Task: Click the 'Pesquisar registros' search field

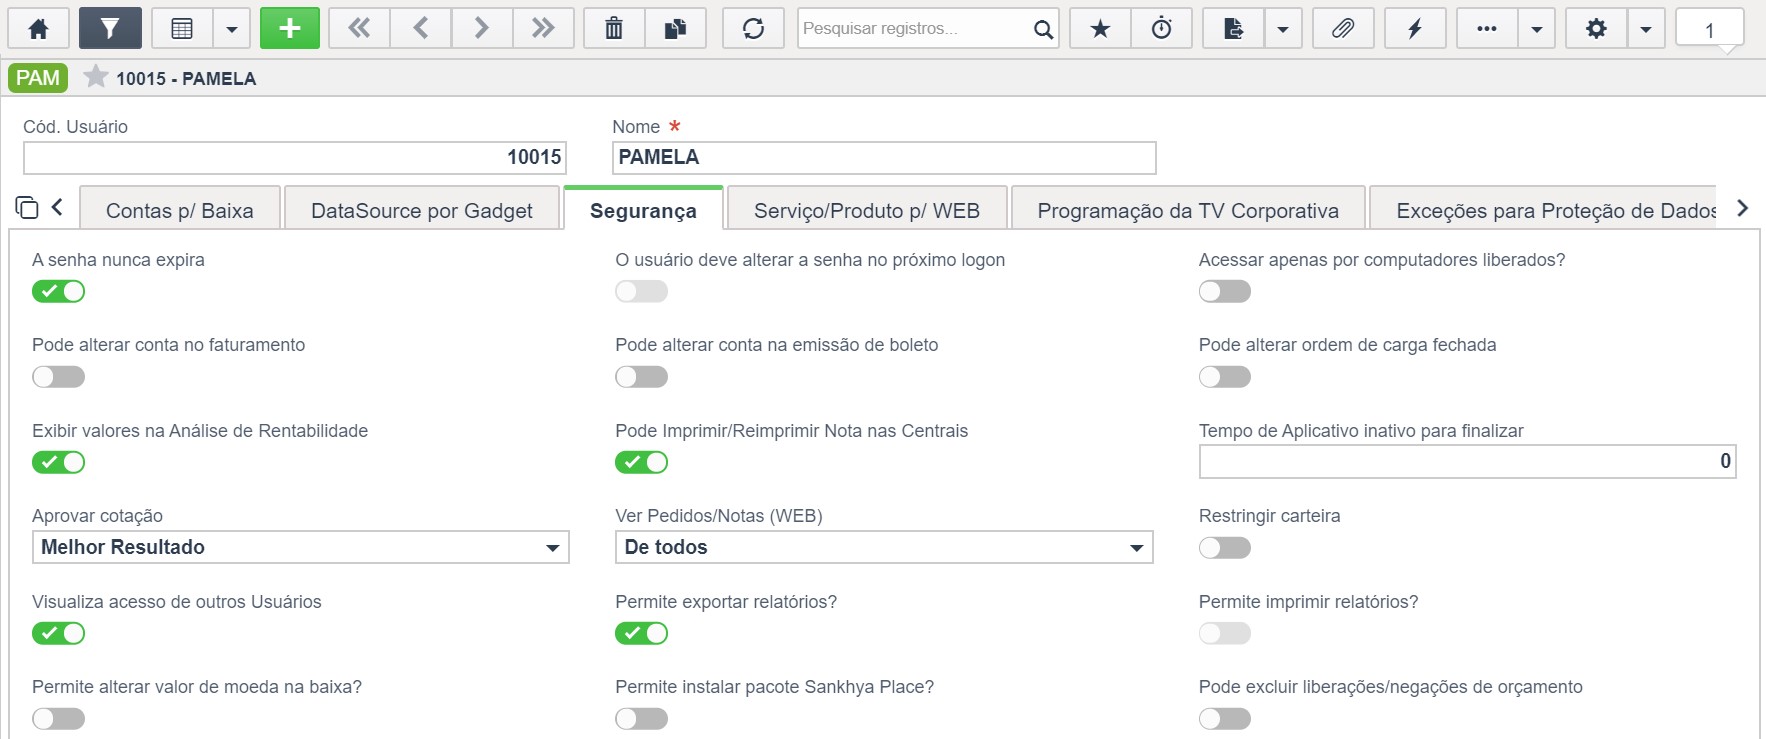Action: 913,29
